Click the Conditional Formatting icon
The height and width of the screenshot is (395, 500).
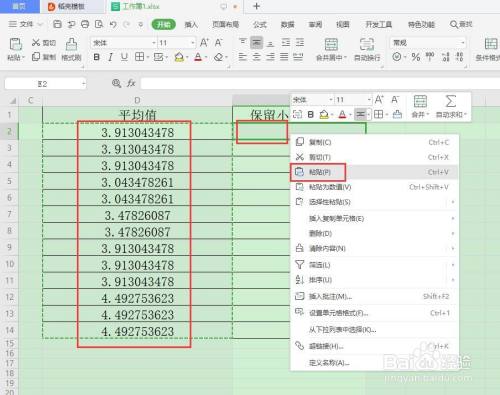coord(491,44)
